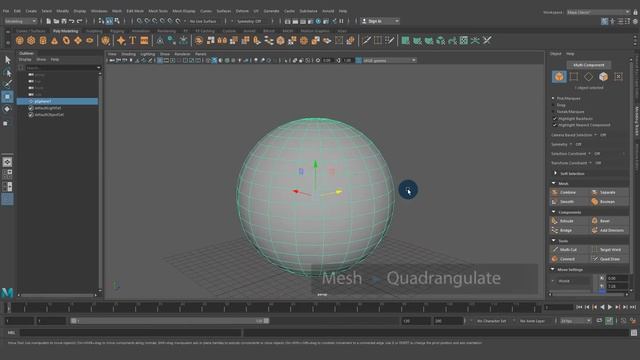This screenshot has height=360, width=640.
Task: Click the Undo arrow icon
Action: pos(72,21)
